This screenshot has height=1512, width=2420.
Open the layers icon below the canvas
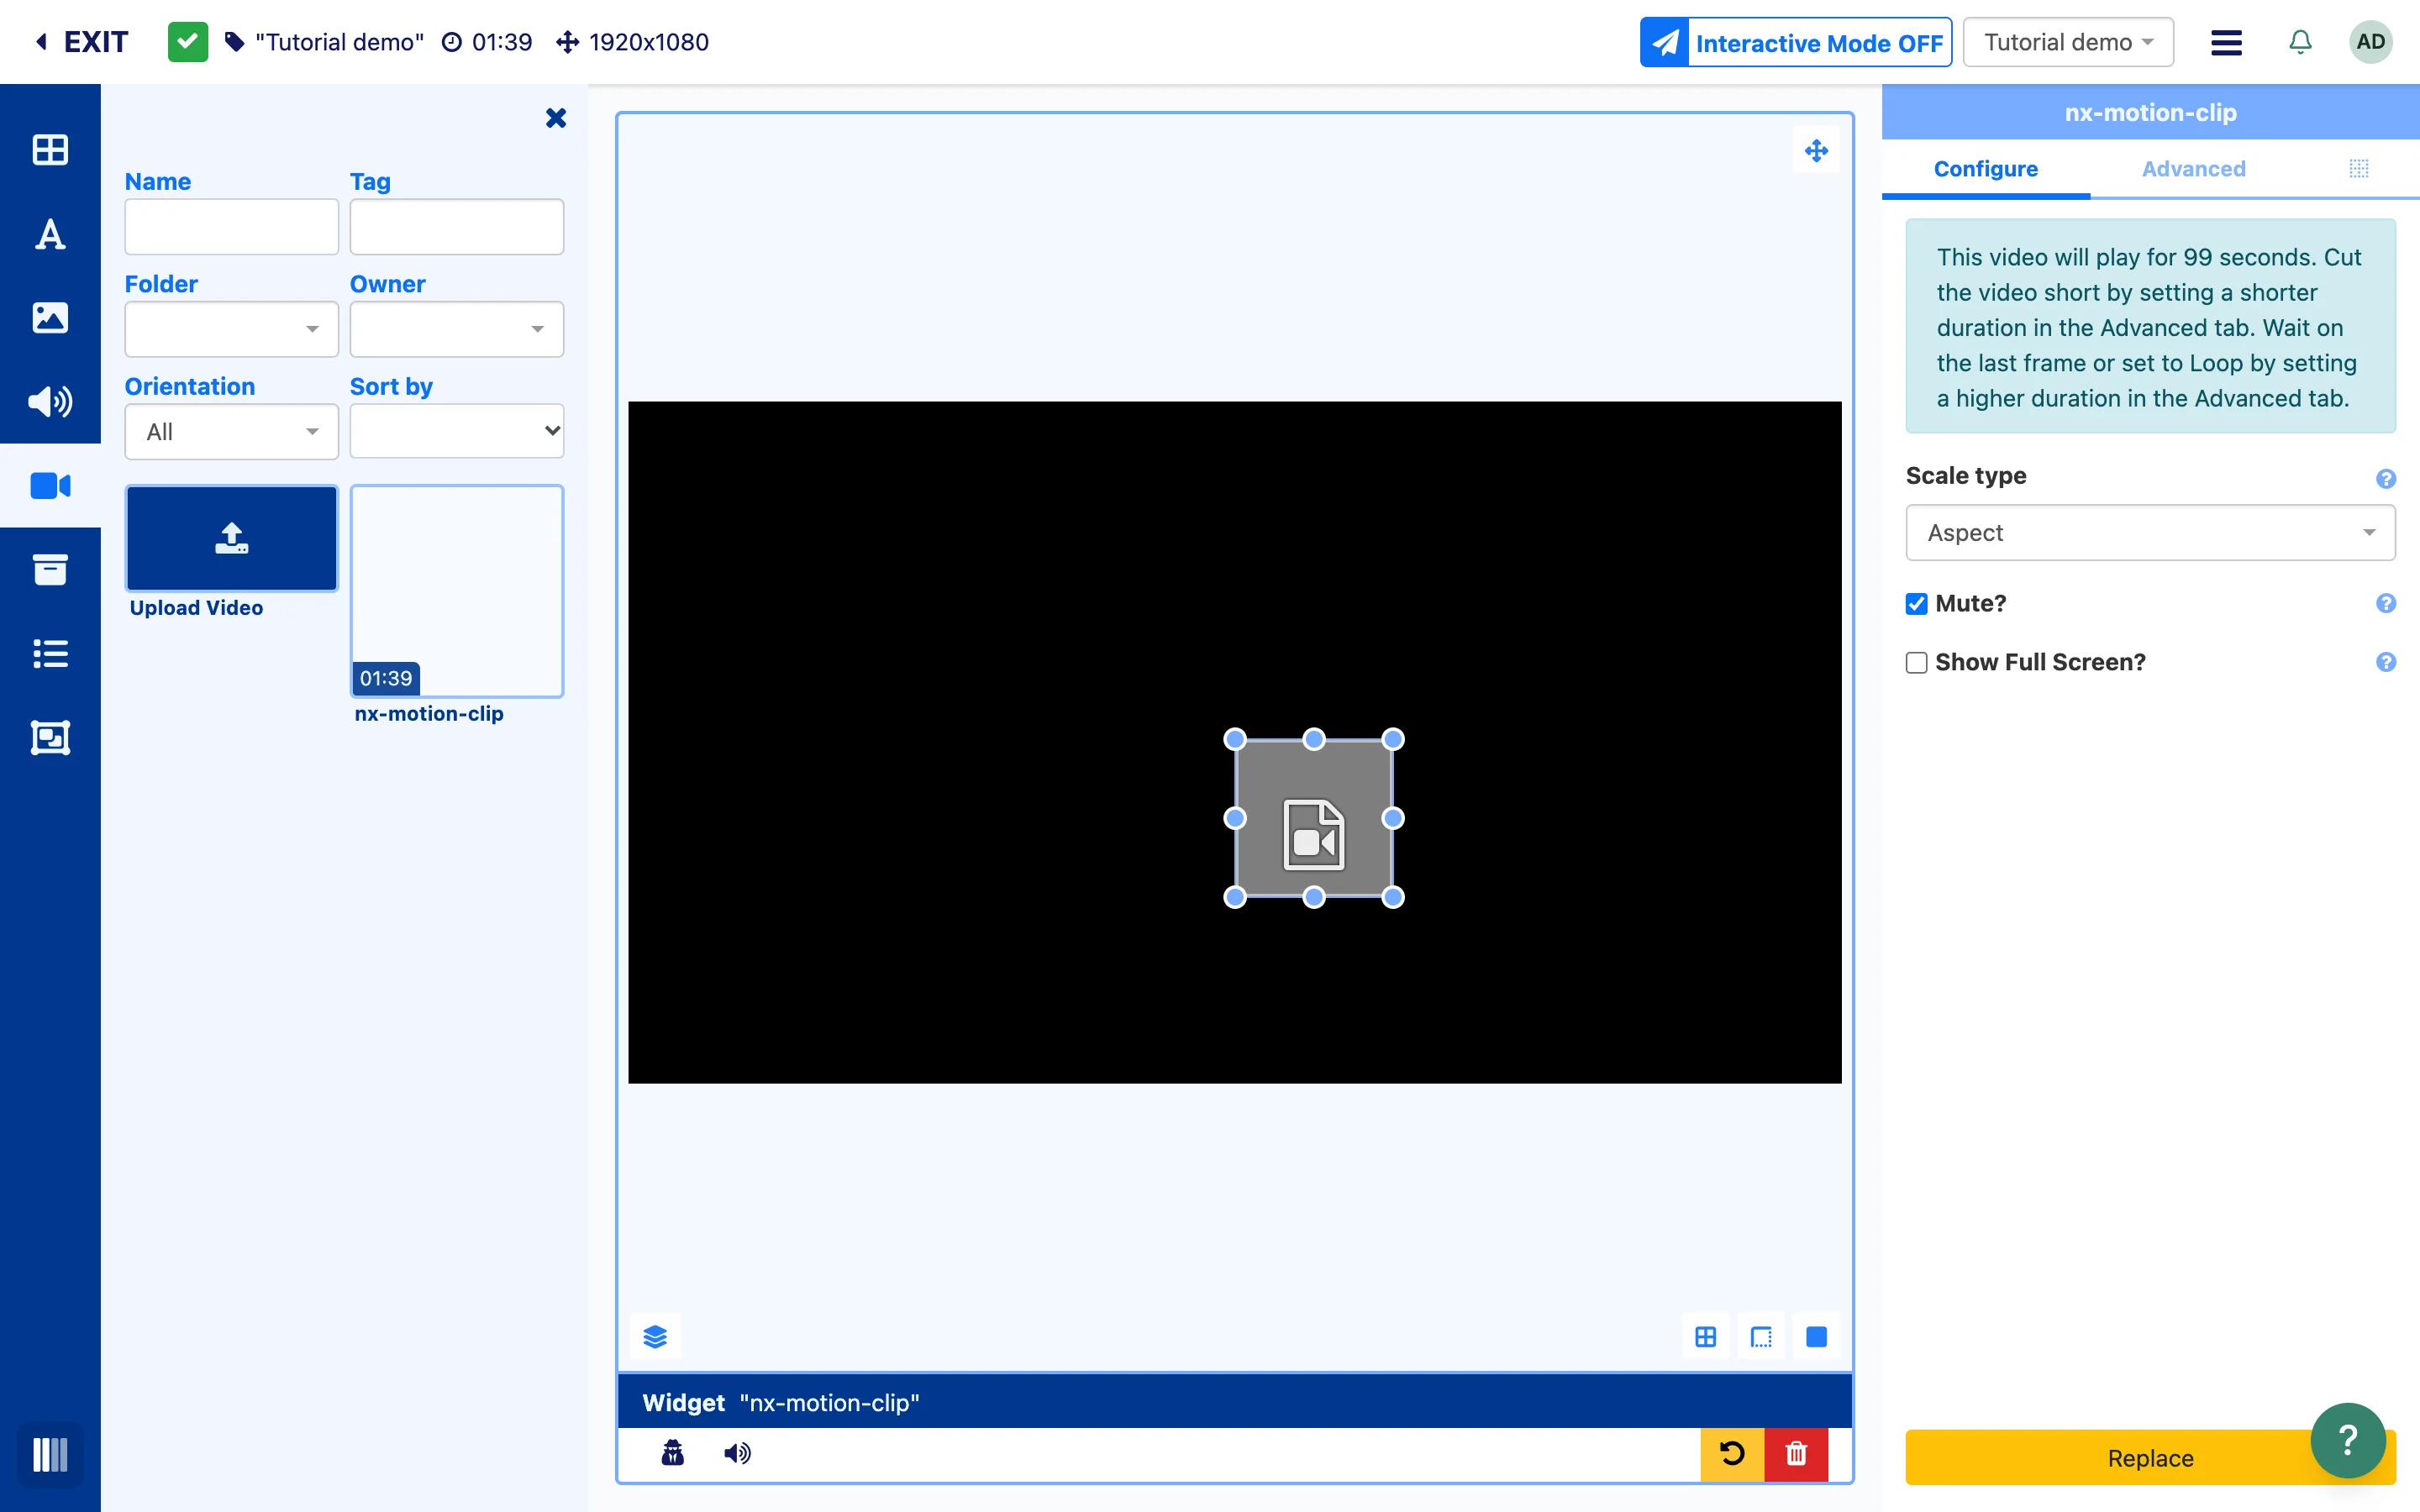(x=655, y=1337)
